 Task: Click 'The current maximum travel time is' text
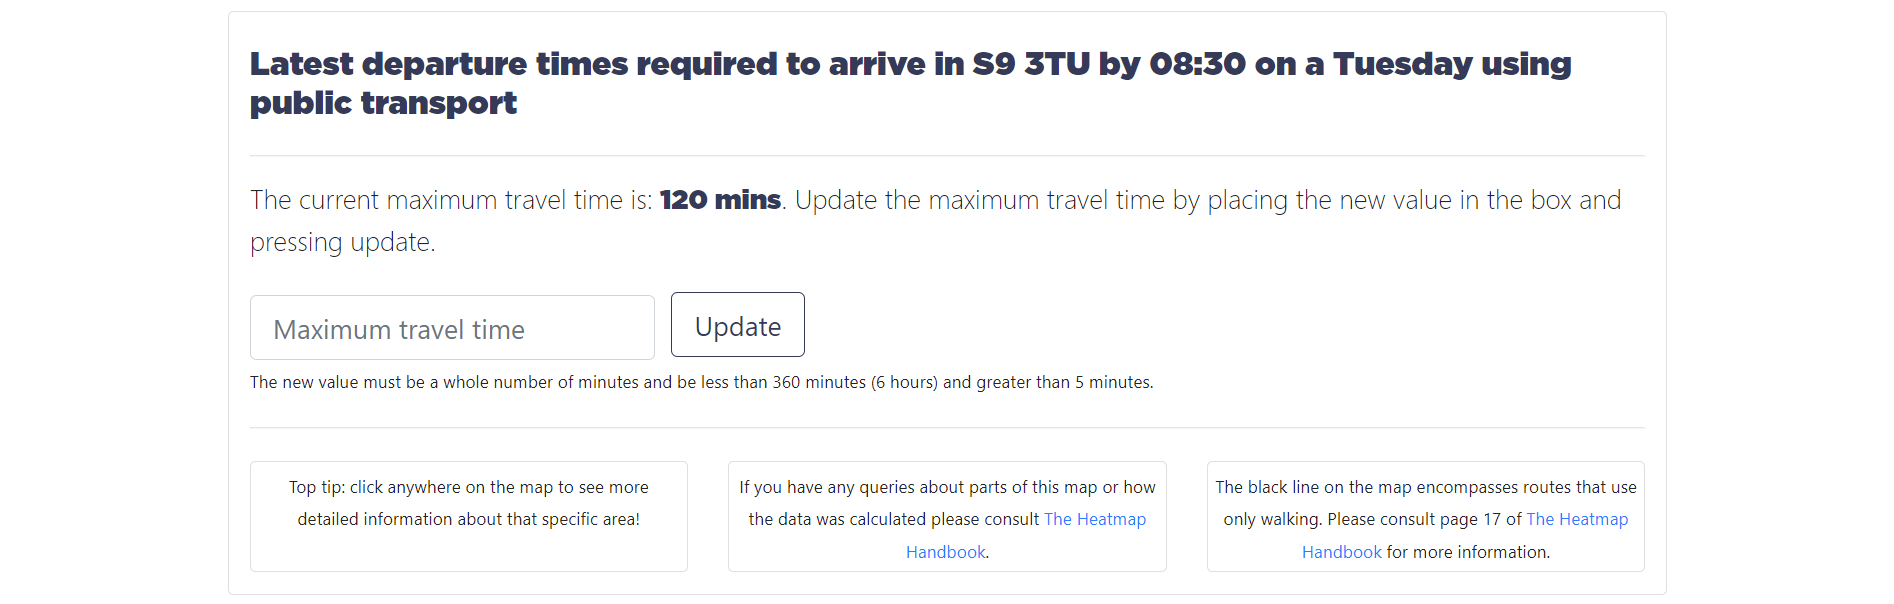click(x=451, y=200)
